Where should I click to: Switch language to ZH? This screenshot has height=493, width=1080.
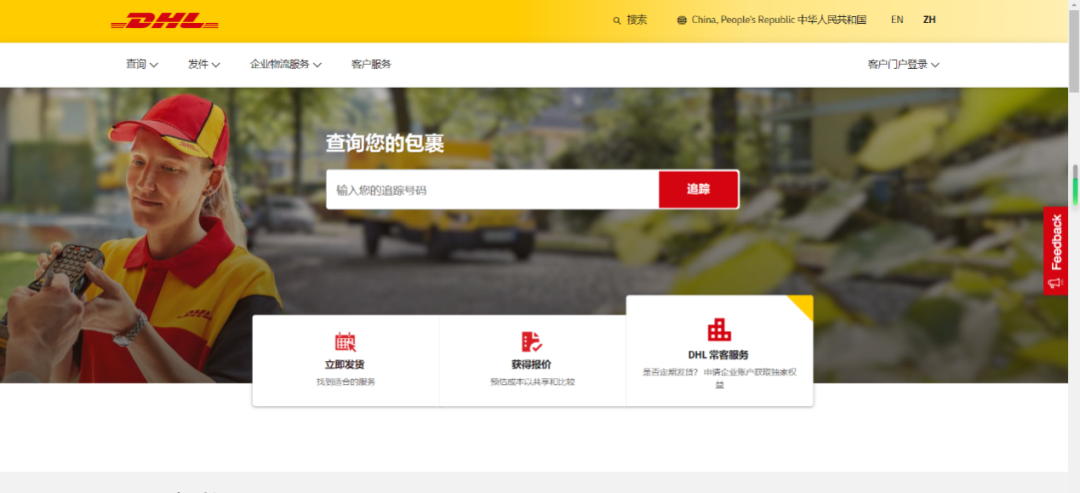(929, 20)
